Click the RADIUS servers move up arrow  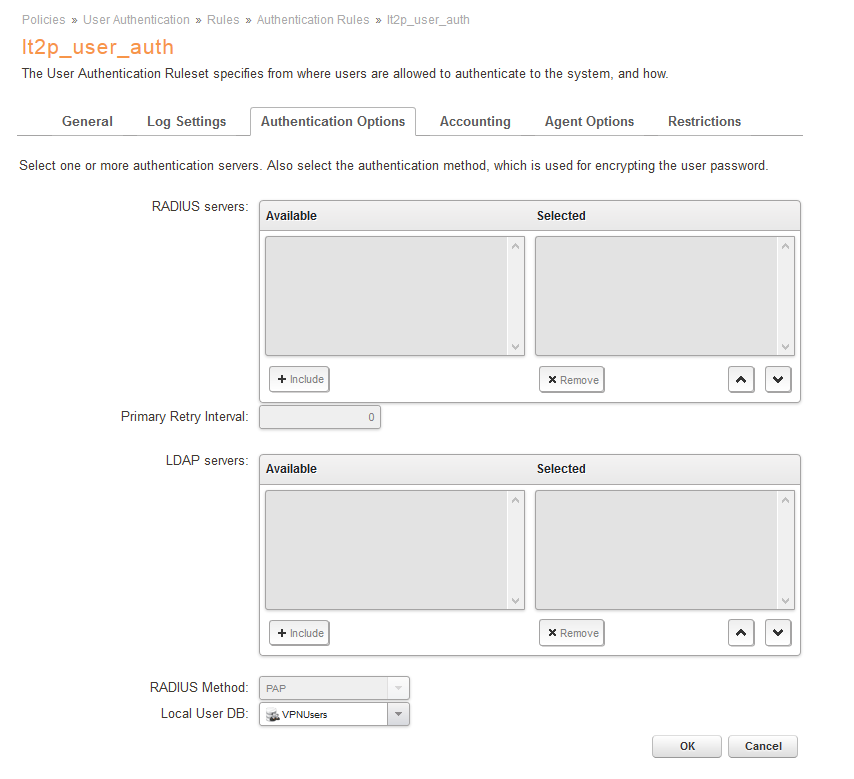[741, 380]
